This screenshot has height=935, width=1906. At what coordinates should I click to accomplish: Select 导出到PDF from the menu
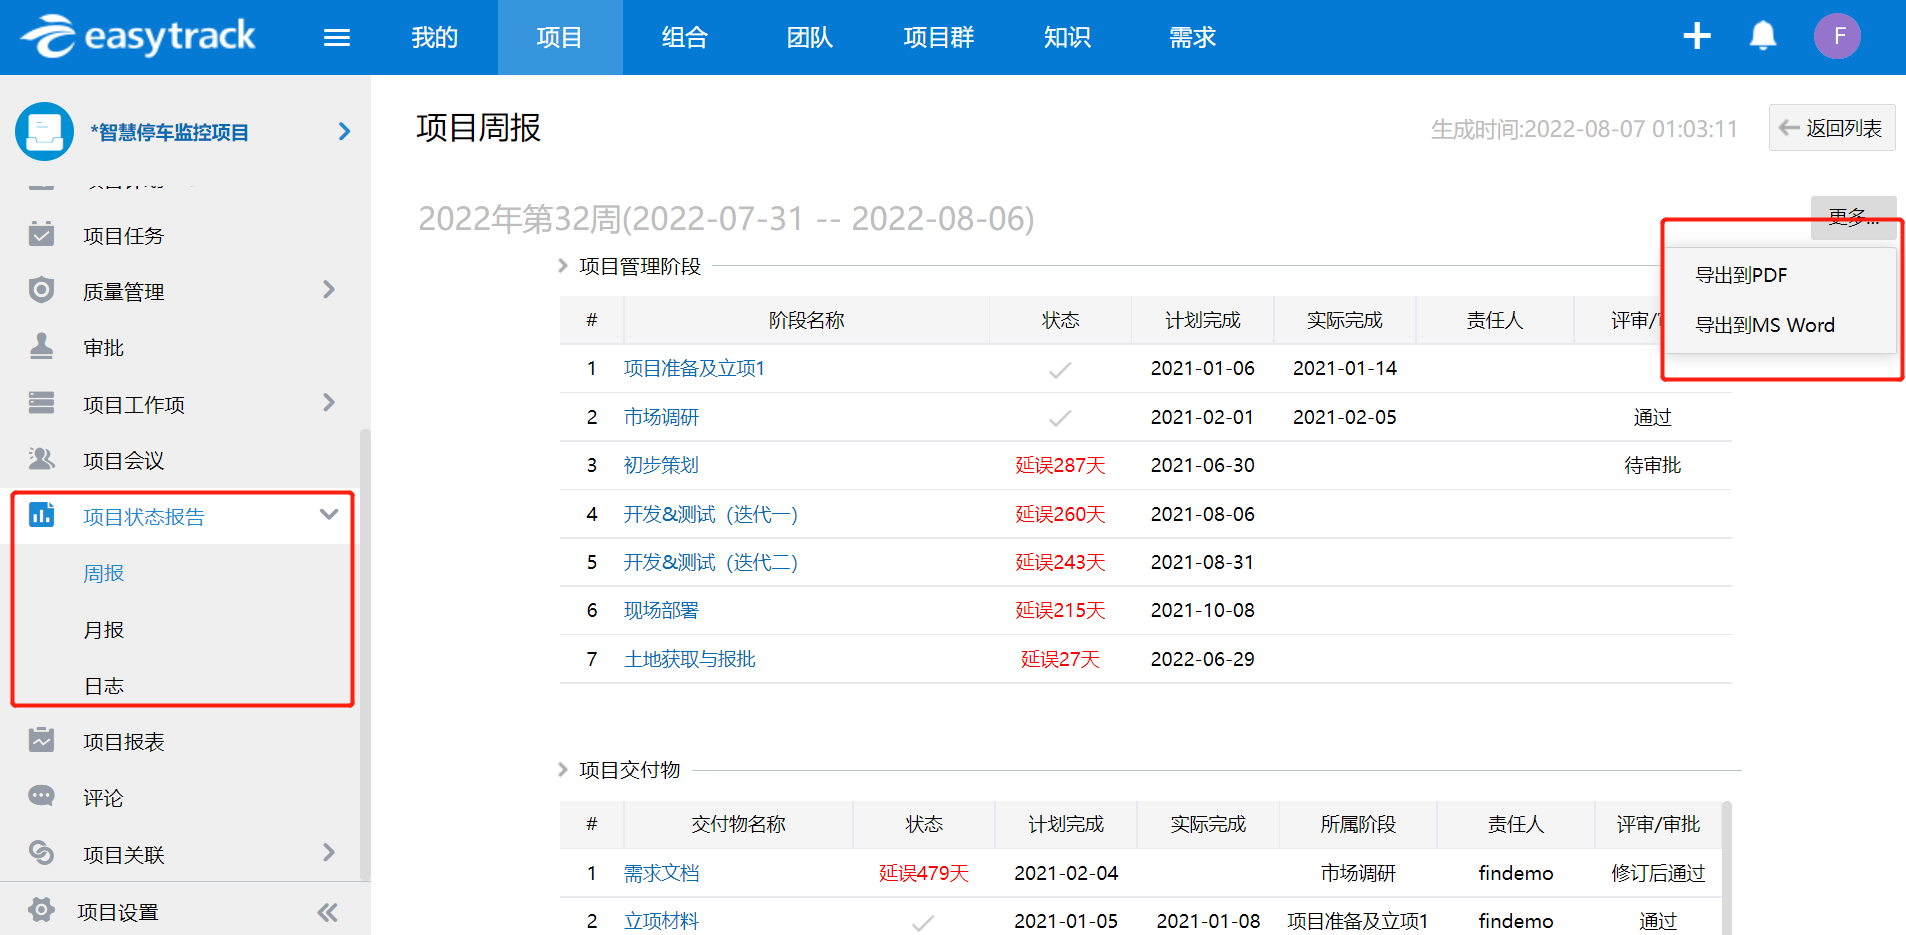1740,275
